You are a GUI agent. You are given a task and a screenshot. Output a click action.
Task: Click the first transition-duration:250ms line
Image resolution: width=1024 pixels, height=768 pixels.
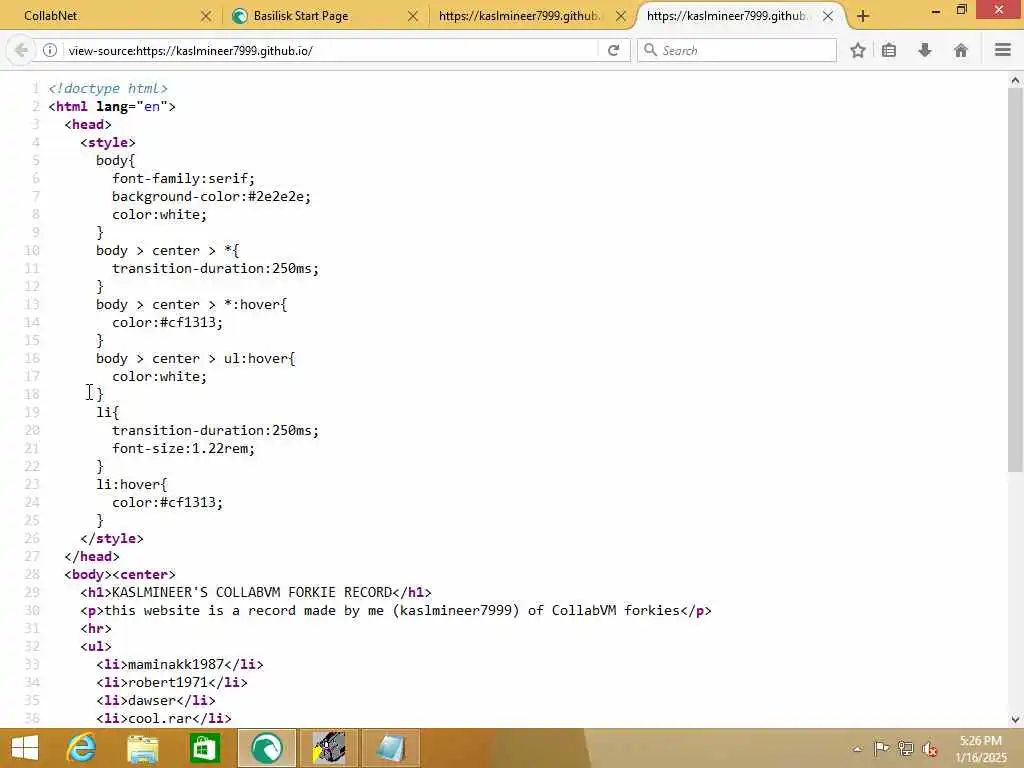pos(215,268)
